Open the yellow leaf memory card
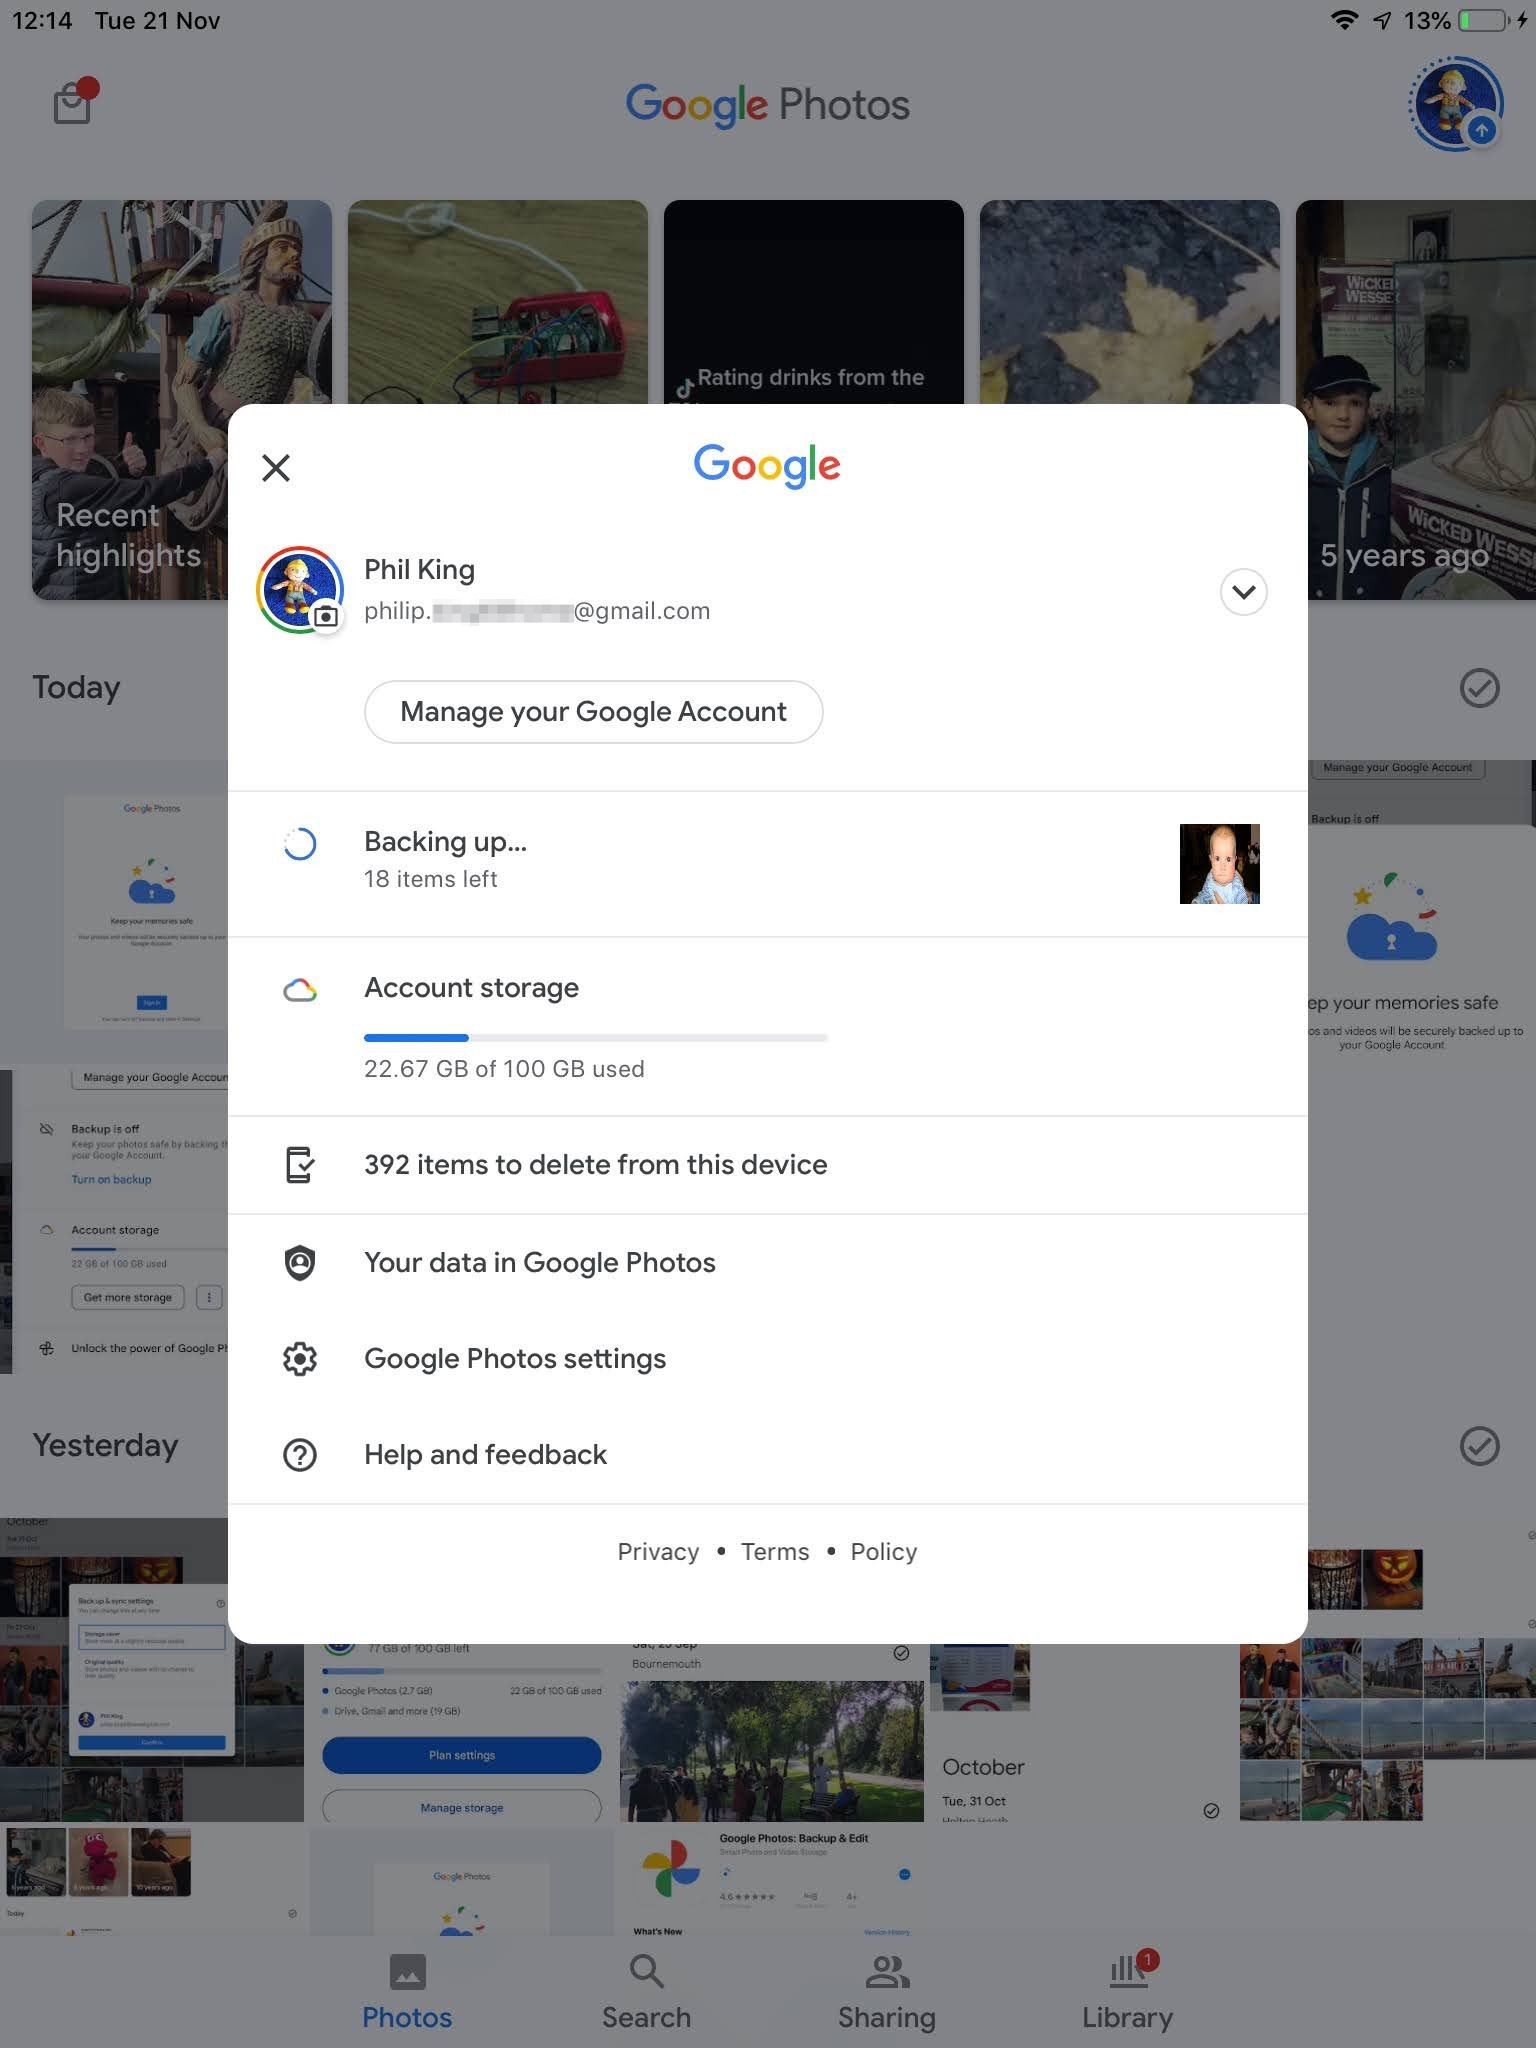This screenshot has height=2048, width=1536. tap(1129, 302)
